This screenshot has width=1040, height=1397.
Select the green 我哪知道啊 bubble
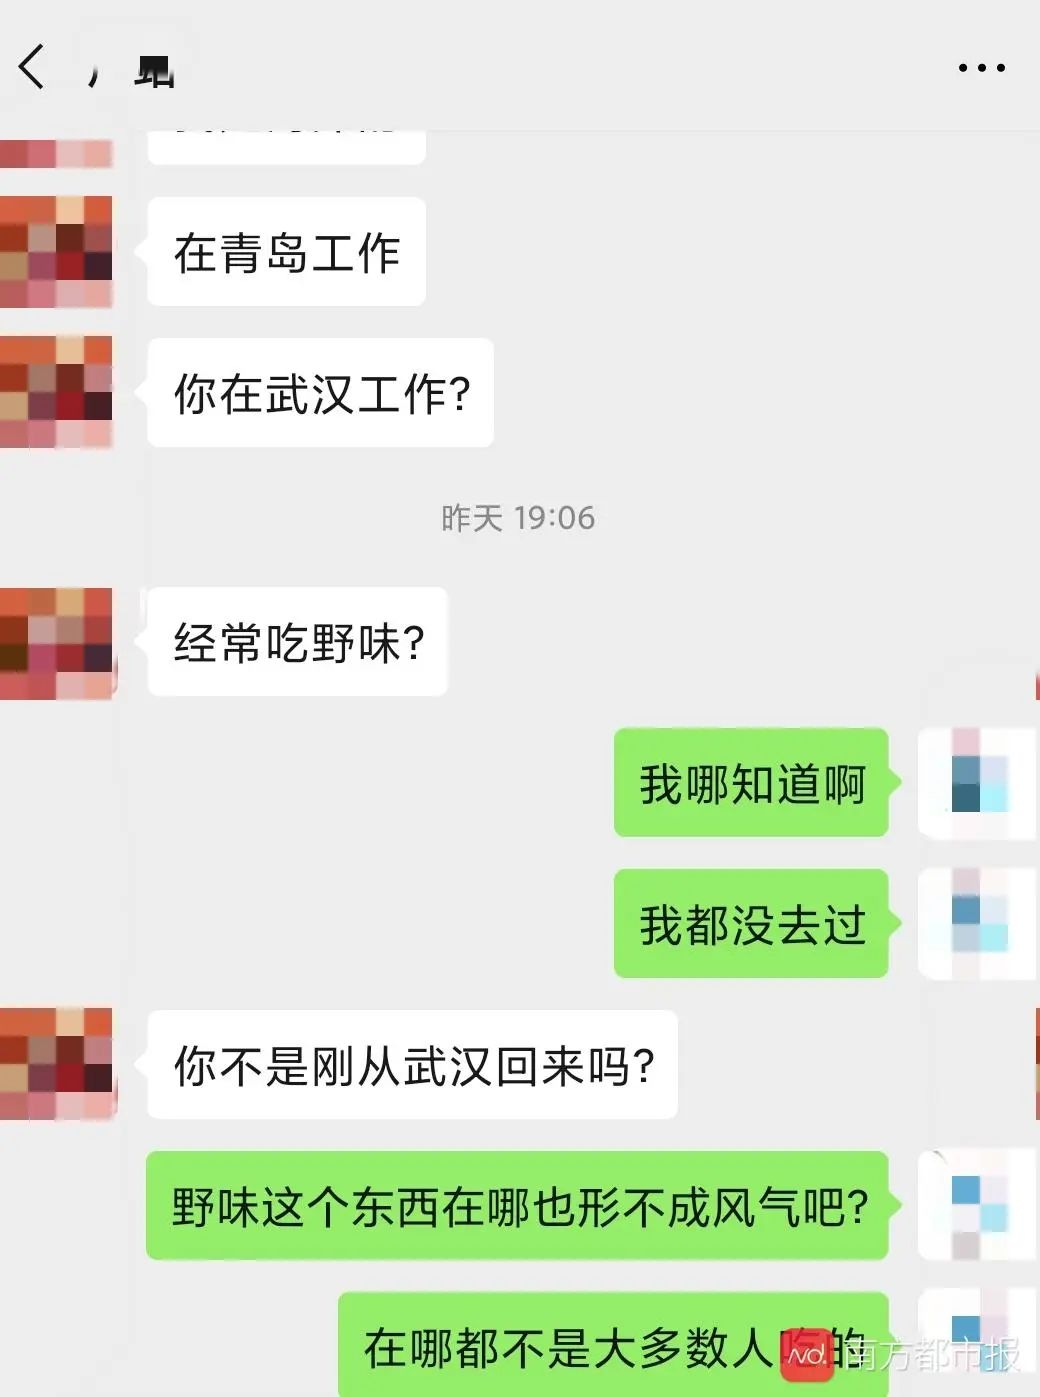coord(752,783)
